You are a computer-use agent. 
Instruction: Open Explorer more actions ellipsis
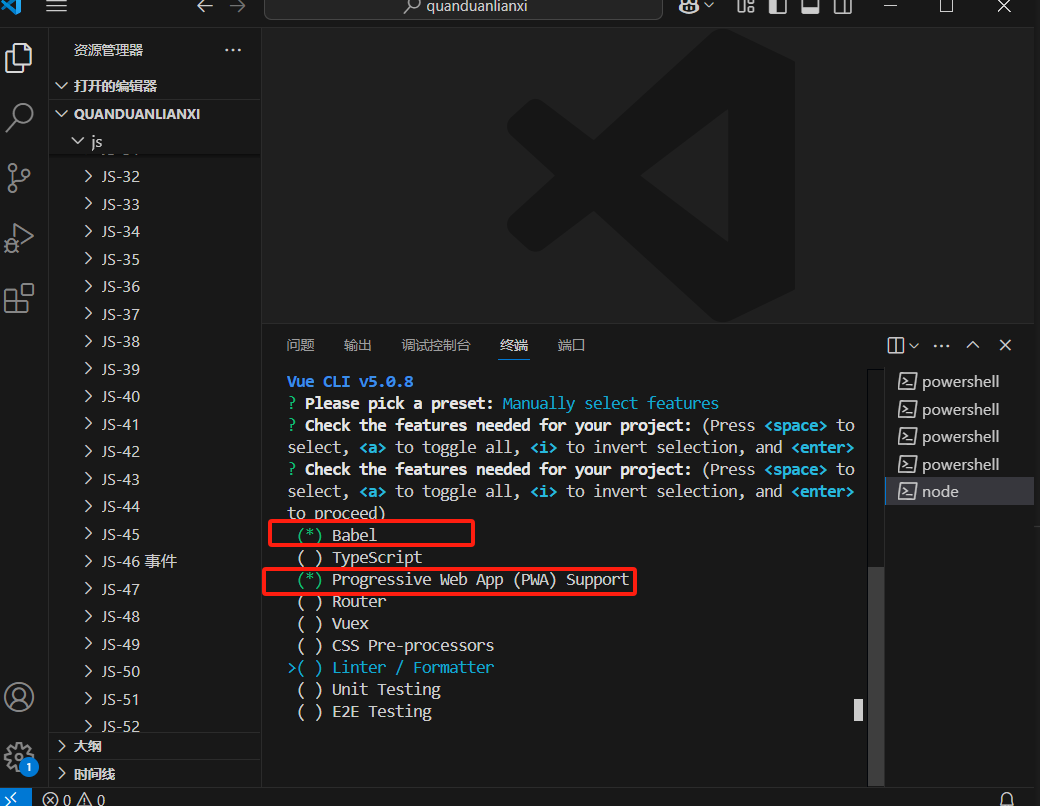click(x=233, y=50)
